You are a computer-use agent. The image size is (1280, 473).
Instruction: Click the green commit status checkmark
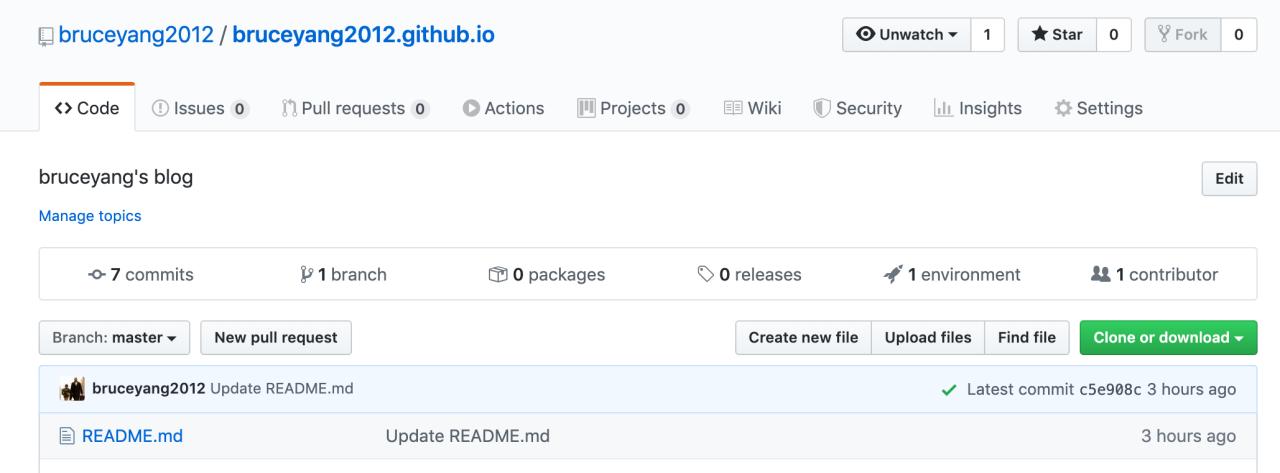[x=949, y=389]
